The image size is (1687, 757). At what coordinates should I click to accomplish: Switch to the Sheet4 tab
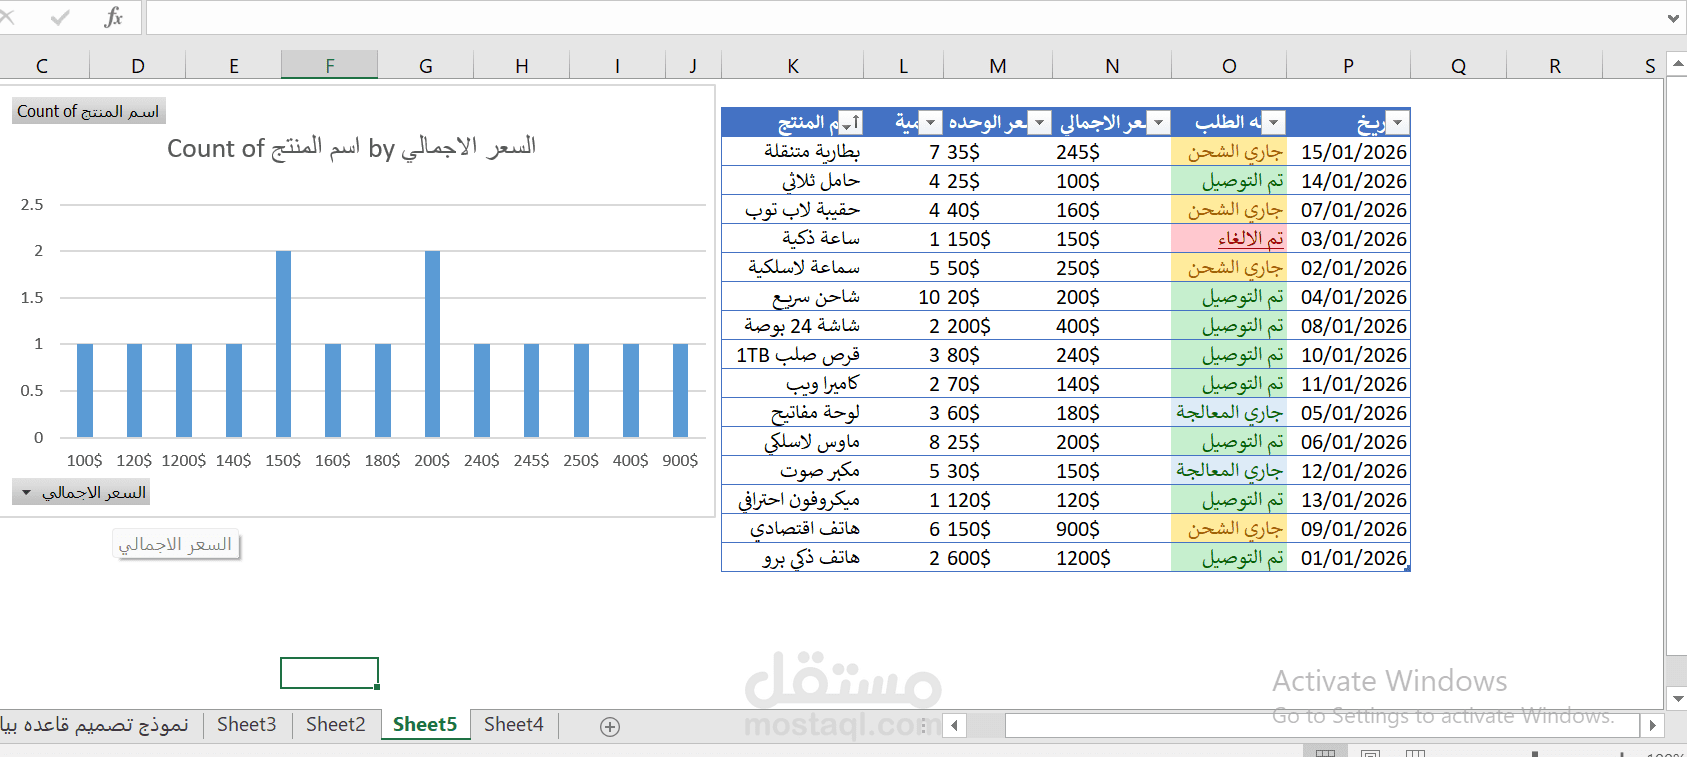[514, 724]
